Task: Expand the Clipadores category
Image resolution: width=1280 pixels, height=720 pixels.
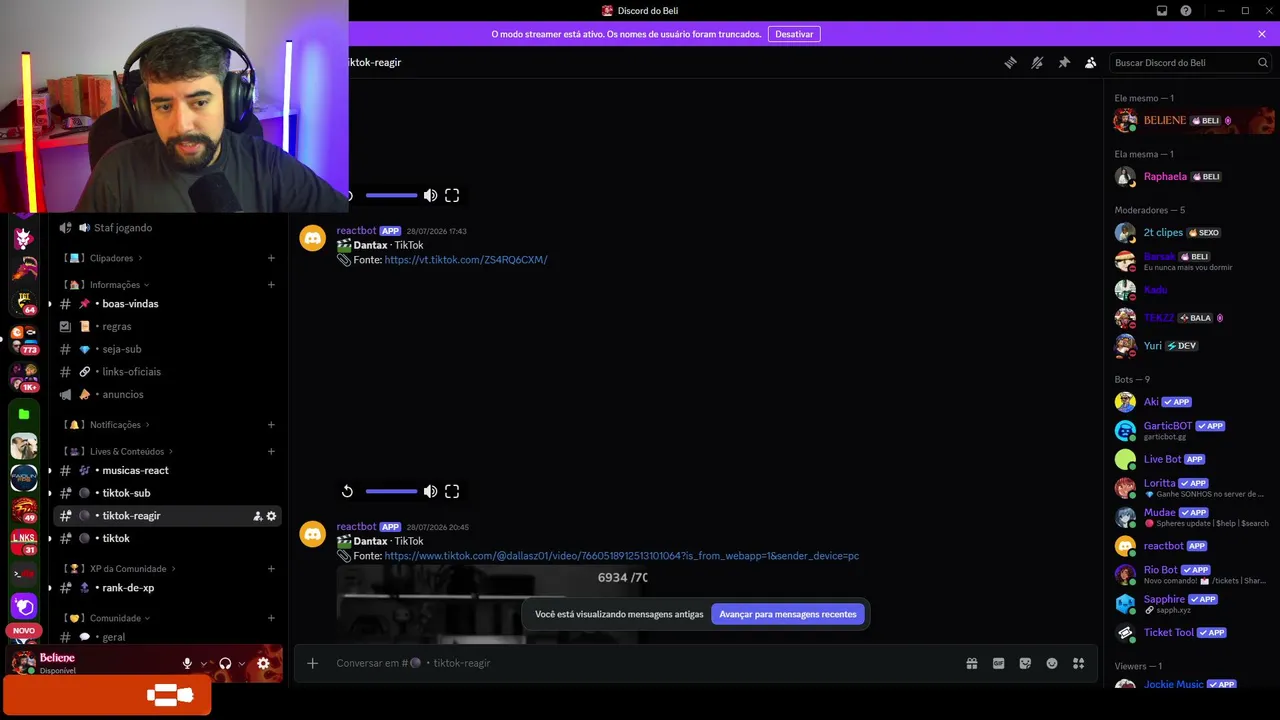Action: pos(103,258)
